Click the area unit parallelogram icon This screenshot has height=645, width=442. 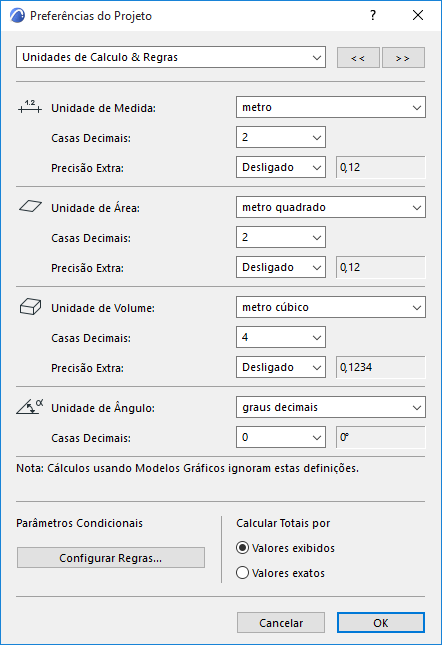coord(30,206)
